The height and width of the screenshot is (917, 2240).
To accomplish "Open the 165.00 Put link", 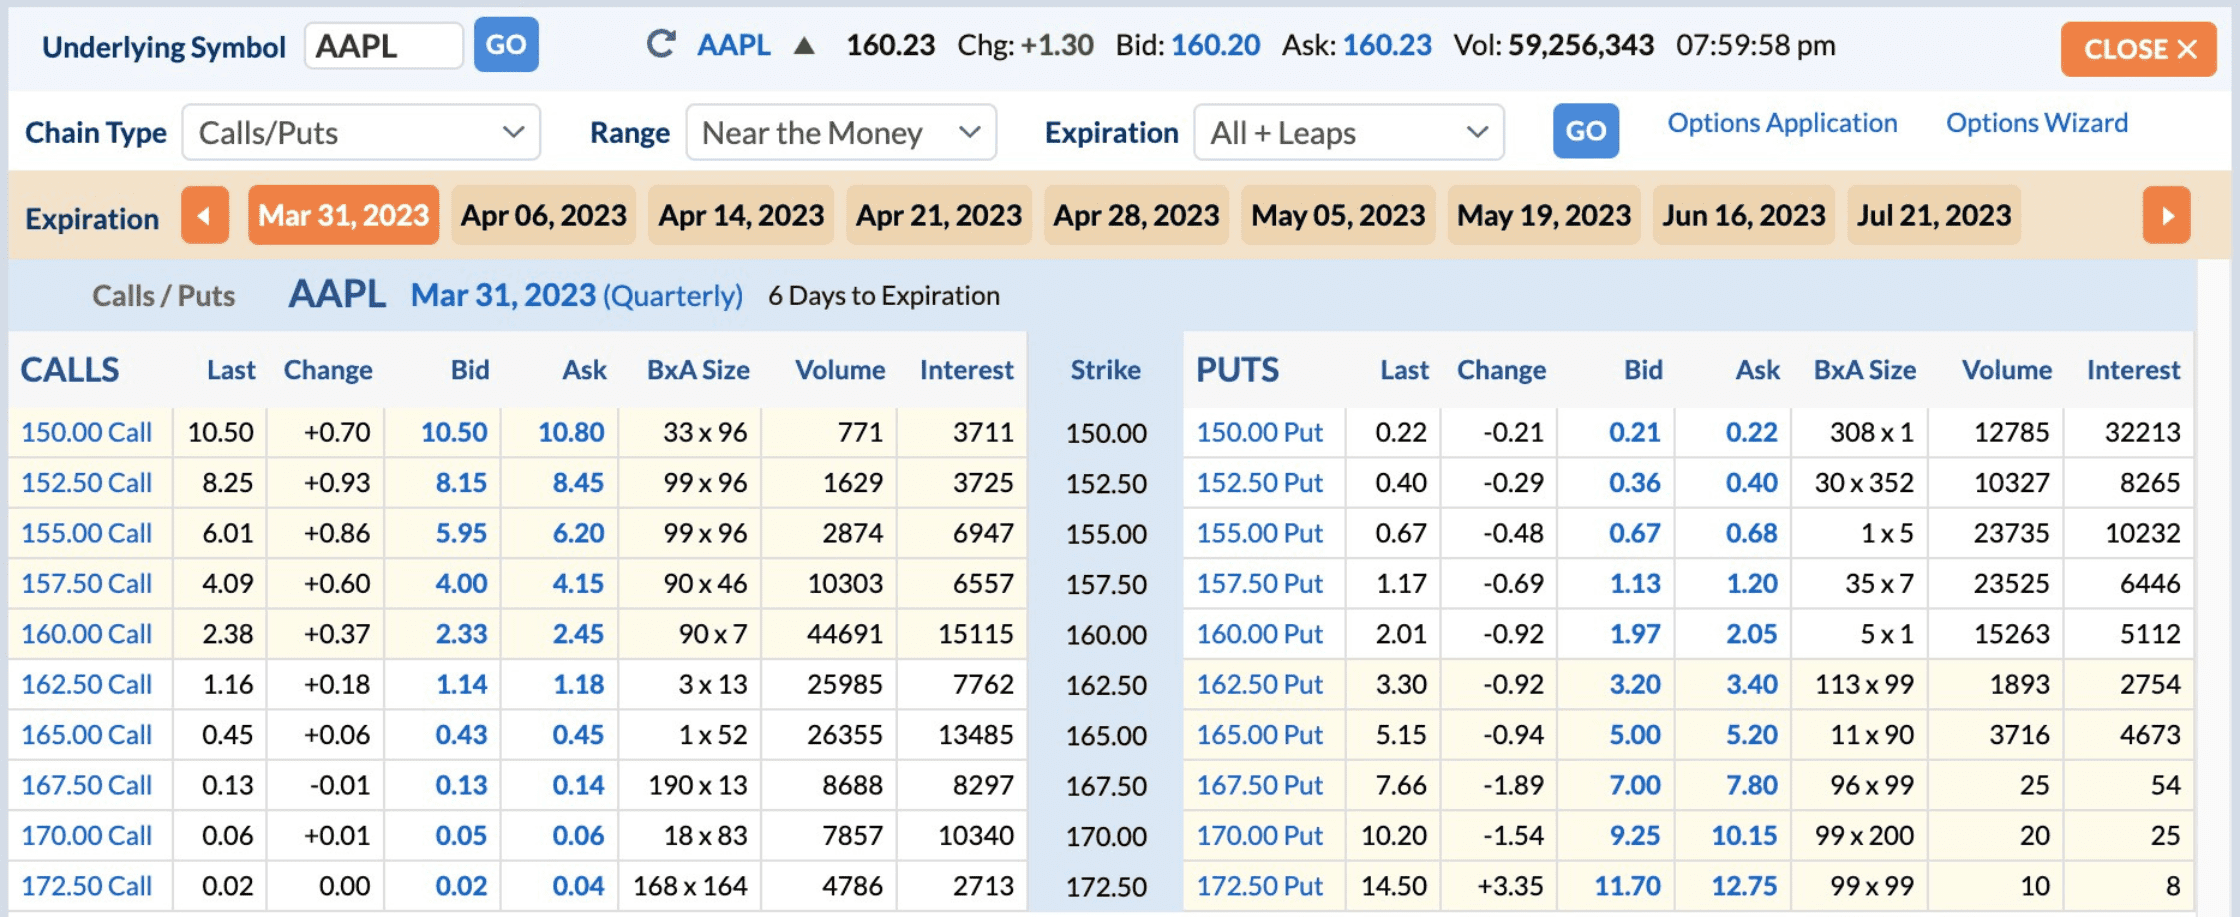I will click(1260, 734).
